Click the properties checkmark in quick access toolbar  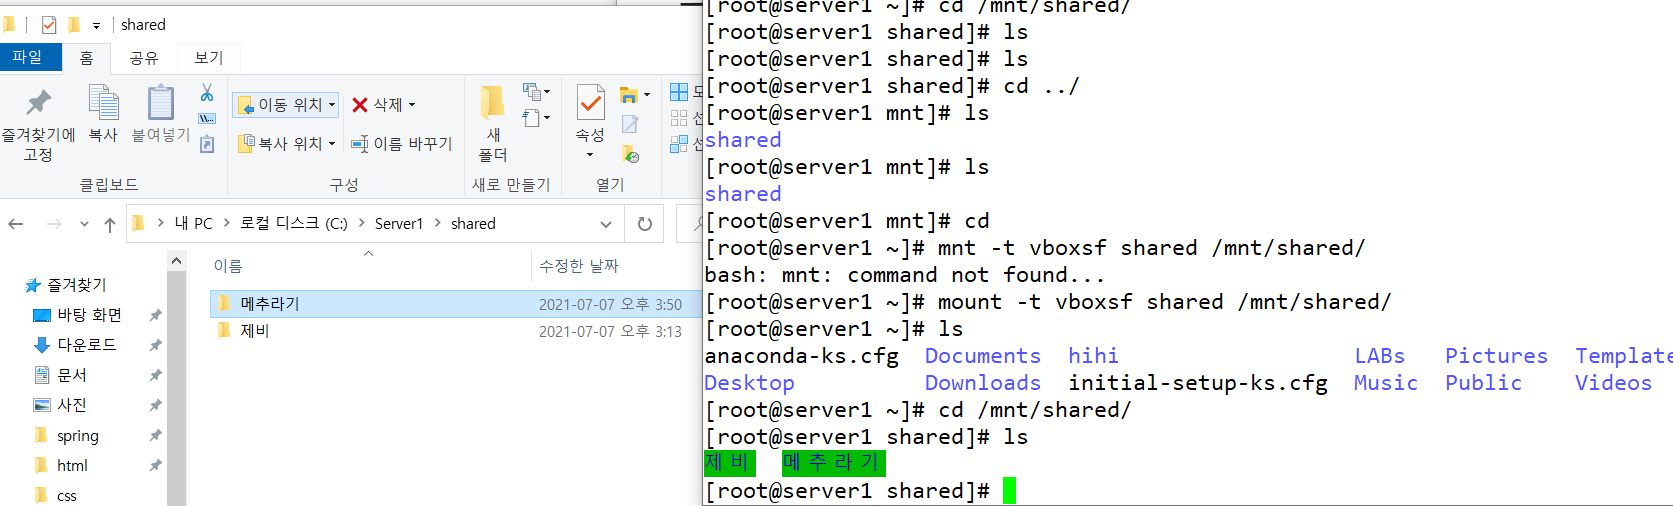[x=49, y=25]
